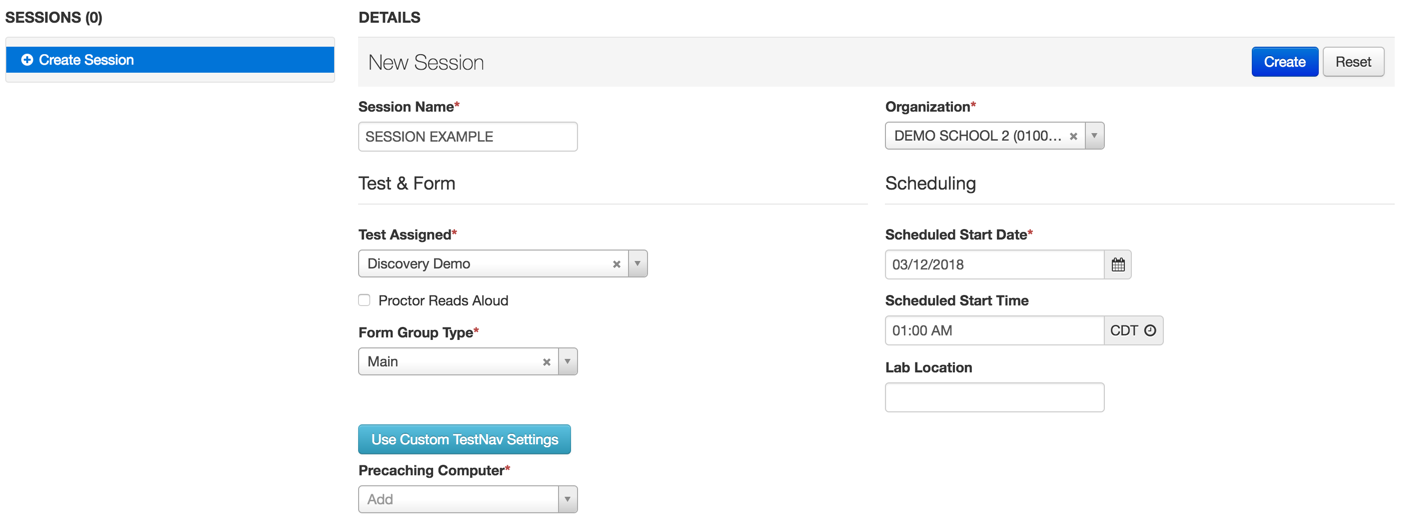The width and height of the screenshot is (1402, 525).
Task: Clear the Form Group Type selection with its x icon
Action: tap(546, 362)
